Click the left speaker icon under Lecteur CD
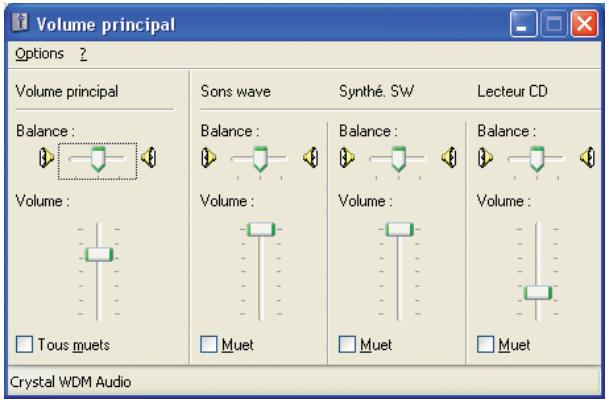This screenshot has width=609, height=403. pos(485,158)
